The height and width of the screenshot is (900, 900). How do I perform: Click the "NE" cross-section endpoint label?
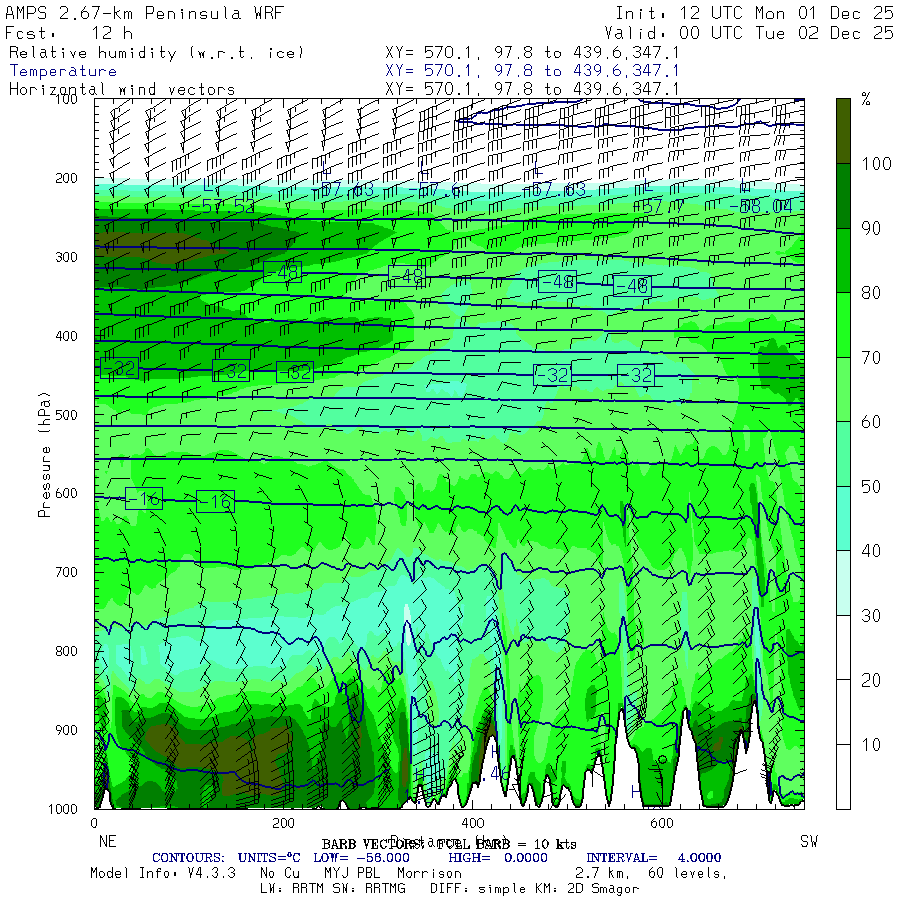coord(107,841)
